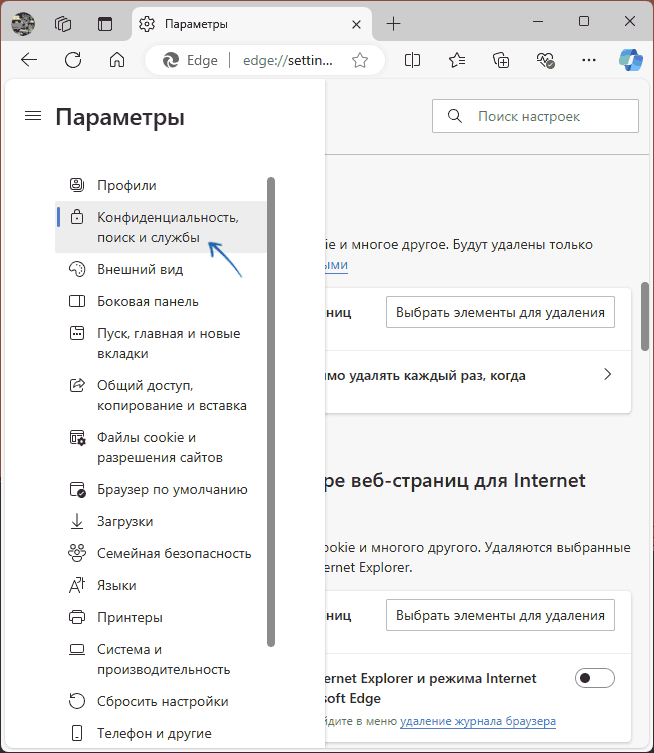Click the settings sidebar scrollbar

coord(271,412)
